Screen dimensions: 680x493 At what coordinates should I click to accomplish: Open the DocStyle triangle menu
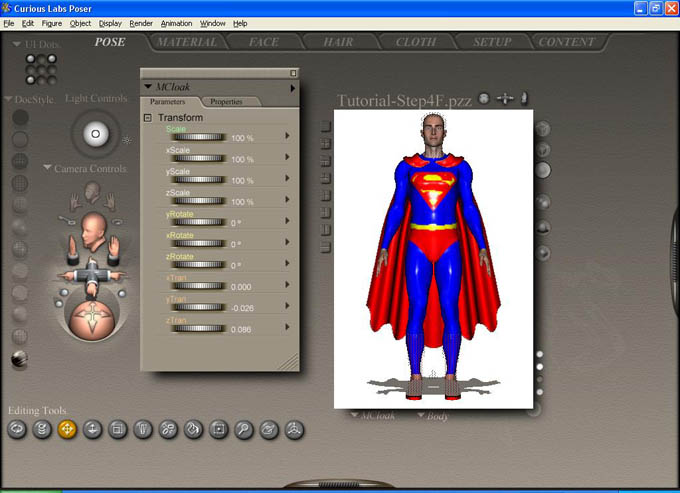tap(8, 99)
